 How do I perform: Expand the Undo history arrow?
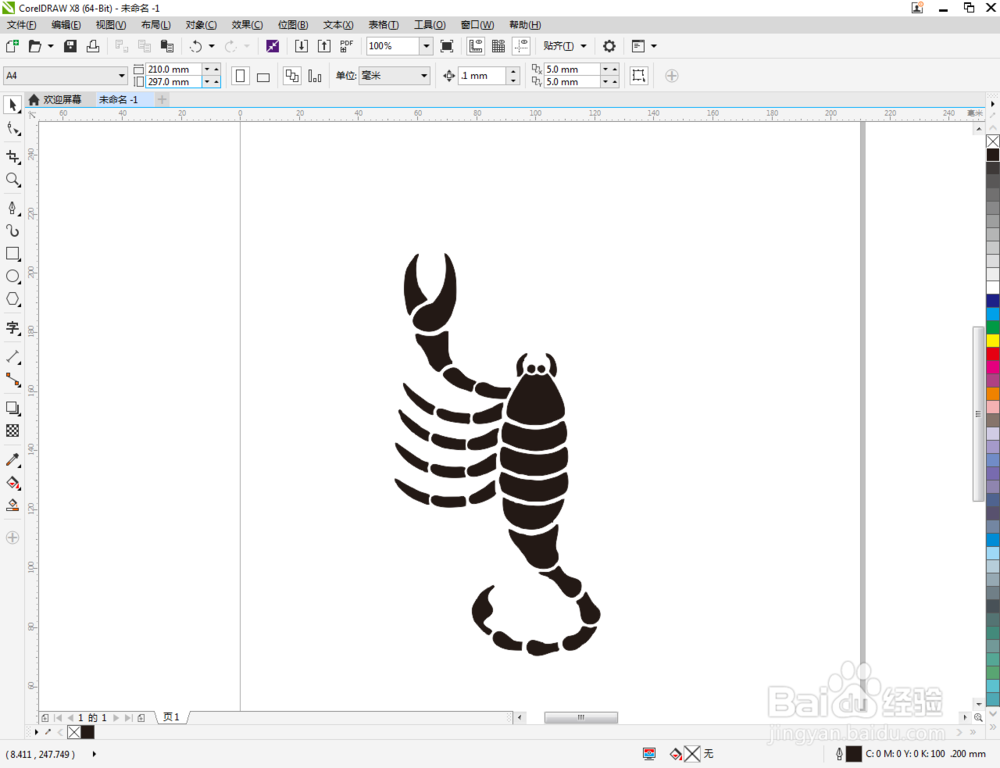pyautogui.click(x=212, y=46)
